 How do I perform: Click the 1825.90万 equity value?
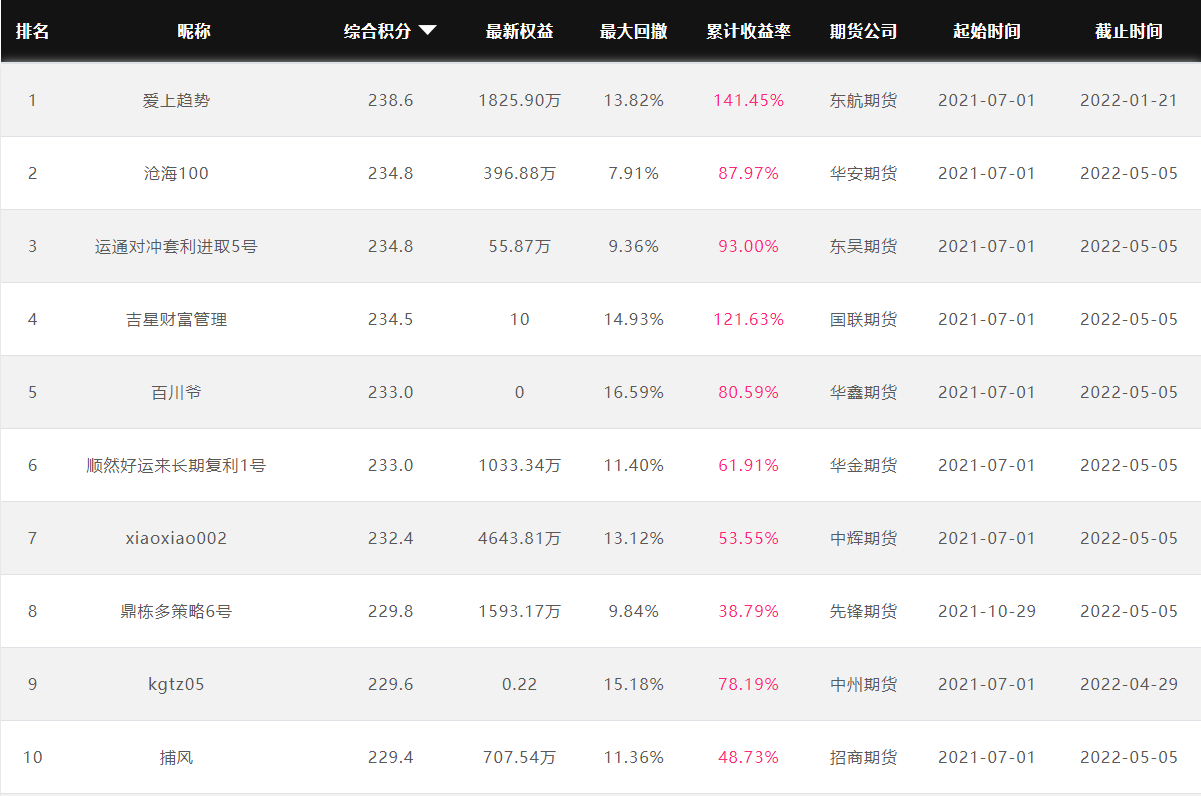click(x=519, y=100)
